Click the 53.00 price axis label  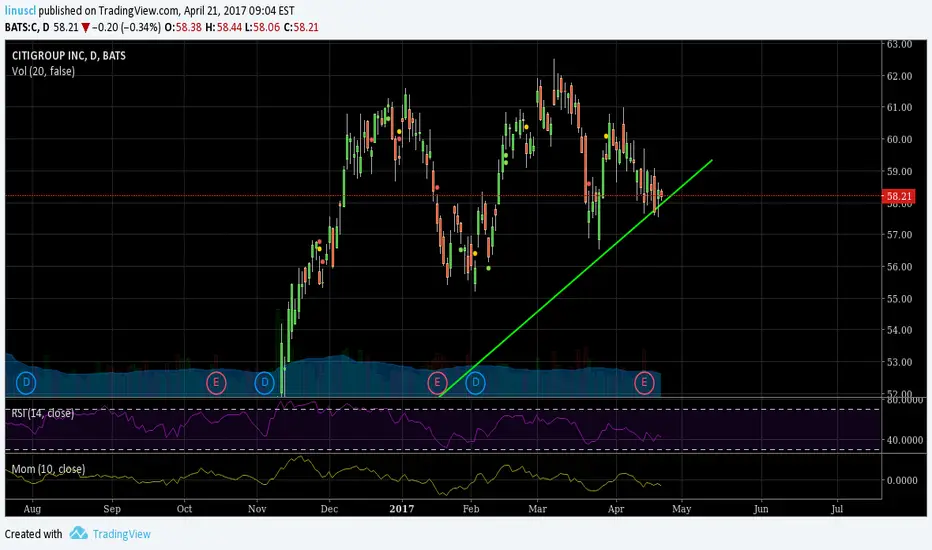(x=899, y=362)
